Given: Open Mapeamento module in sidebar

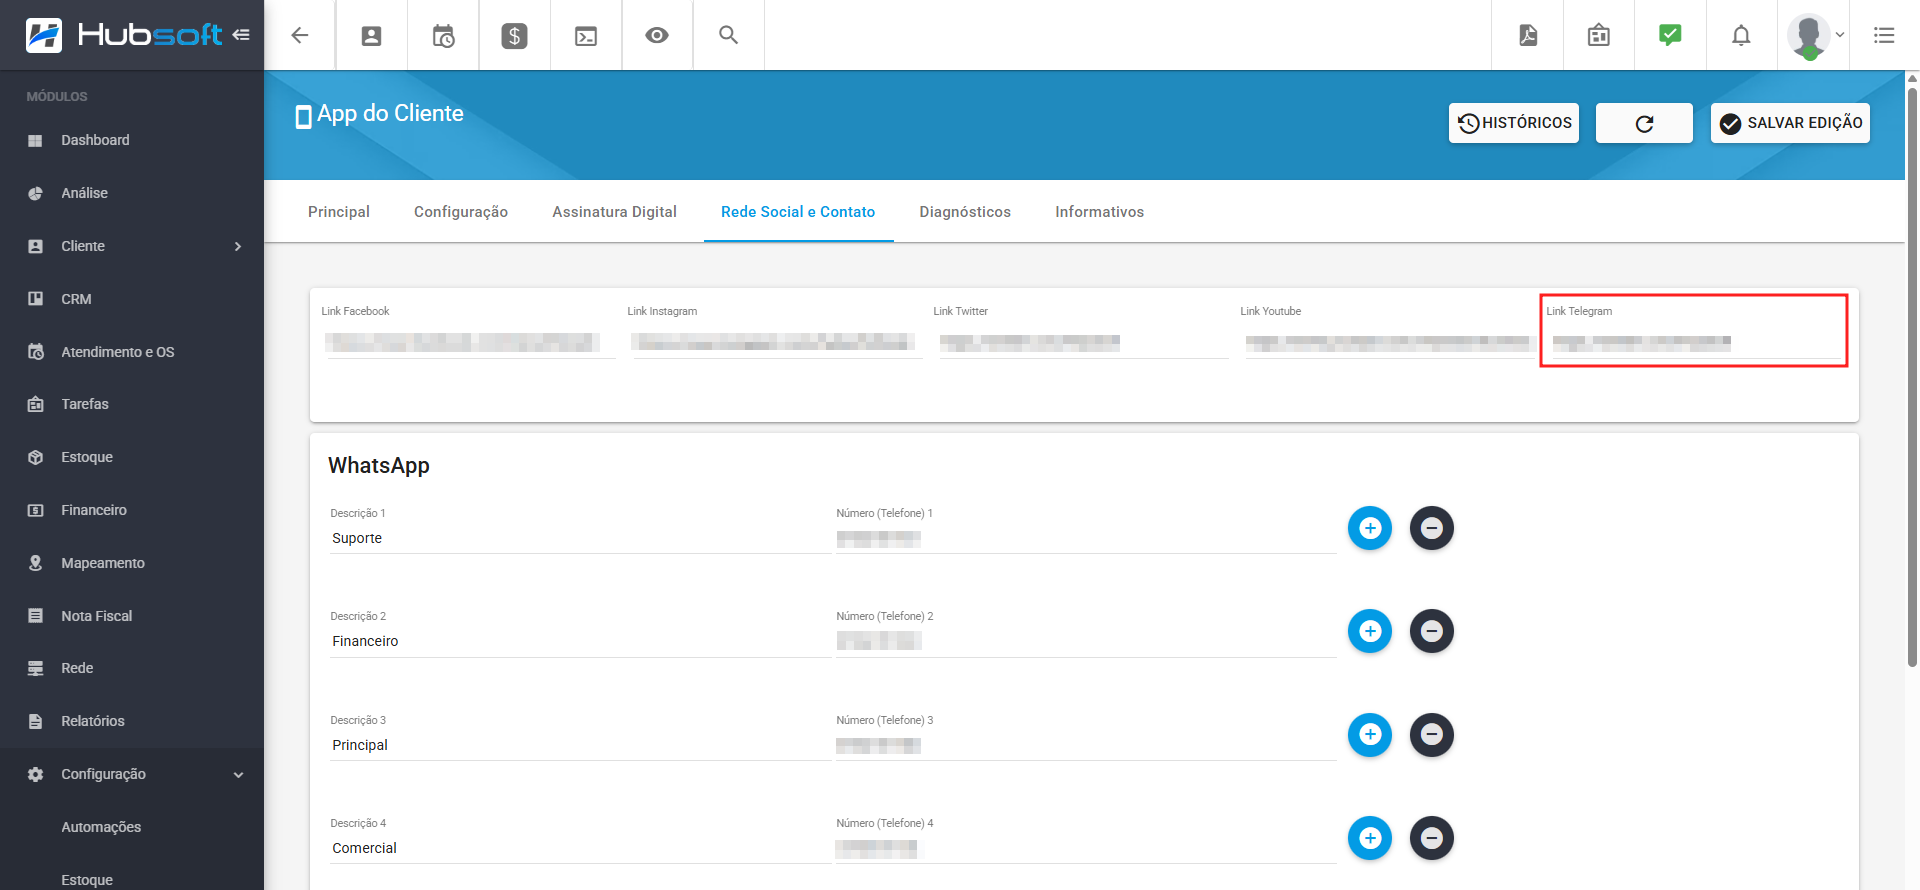Looking at the screenshot, I should point(132,563).
